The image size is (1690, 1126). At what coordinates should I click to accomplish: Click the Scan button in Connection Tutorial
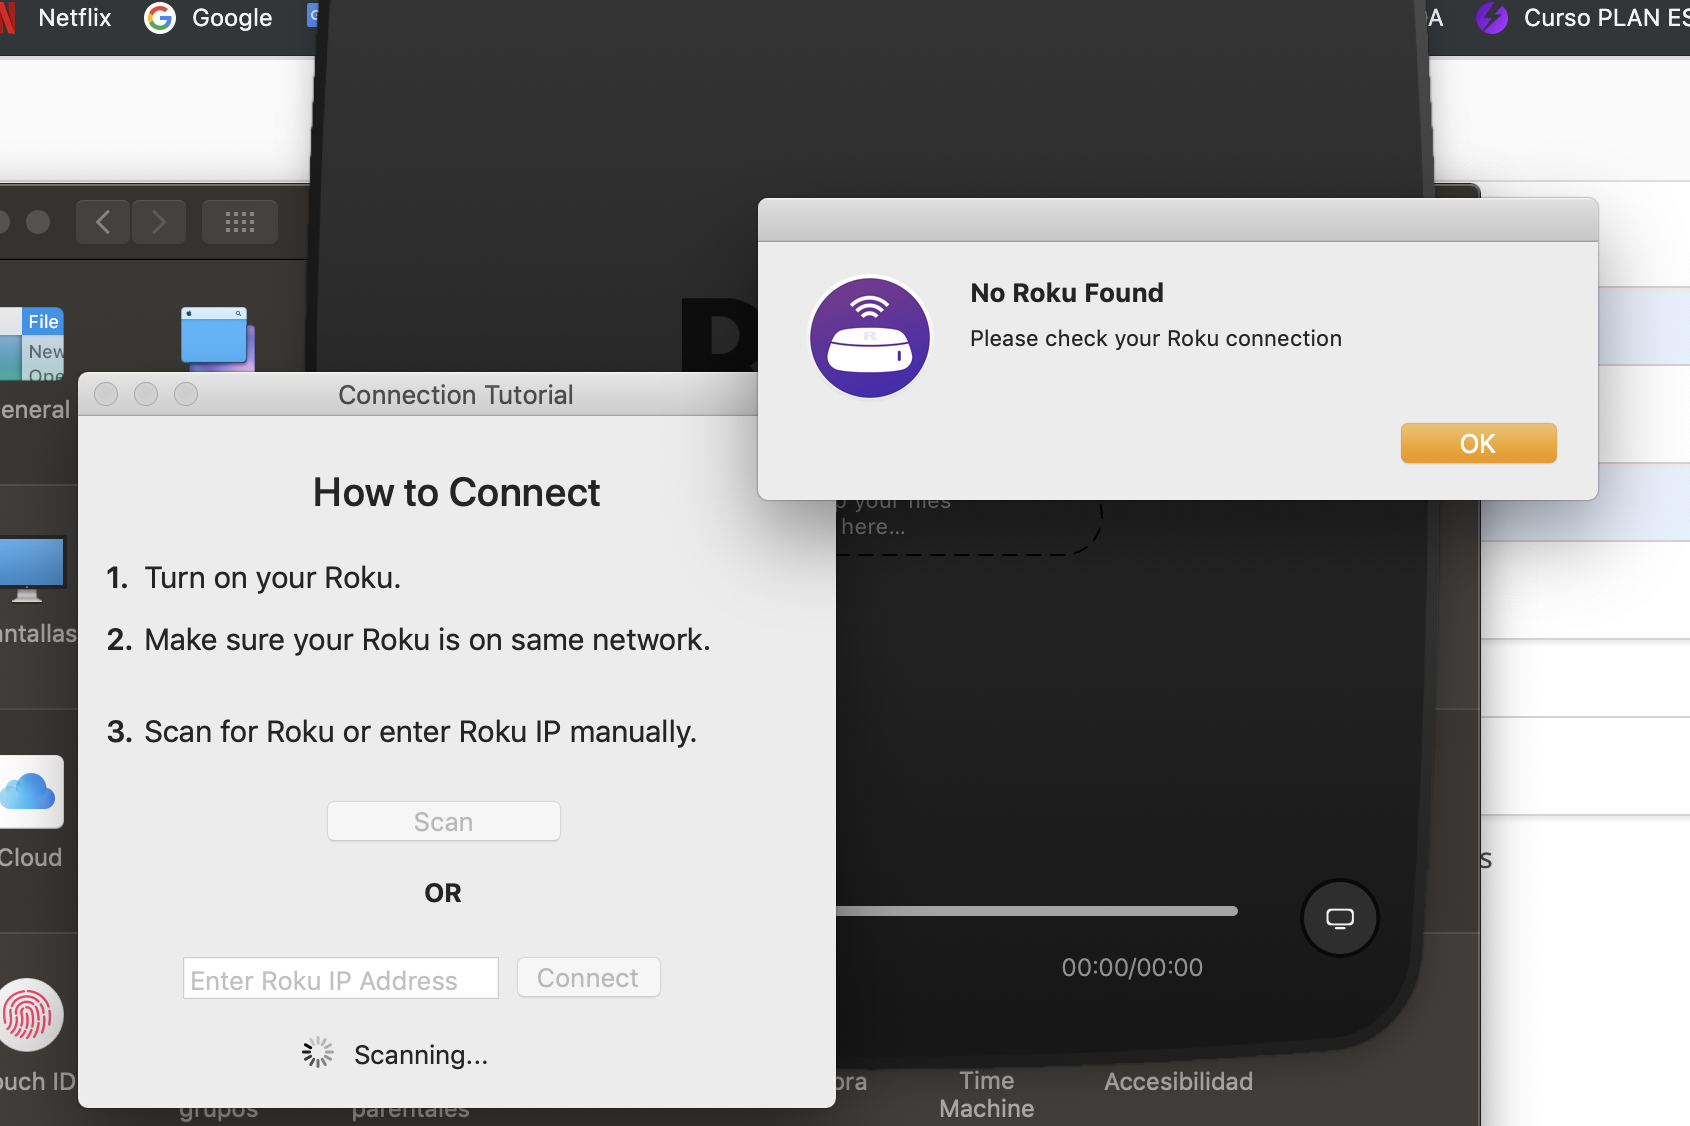(443, 821)
